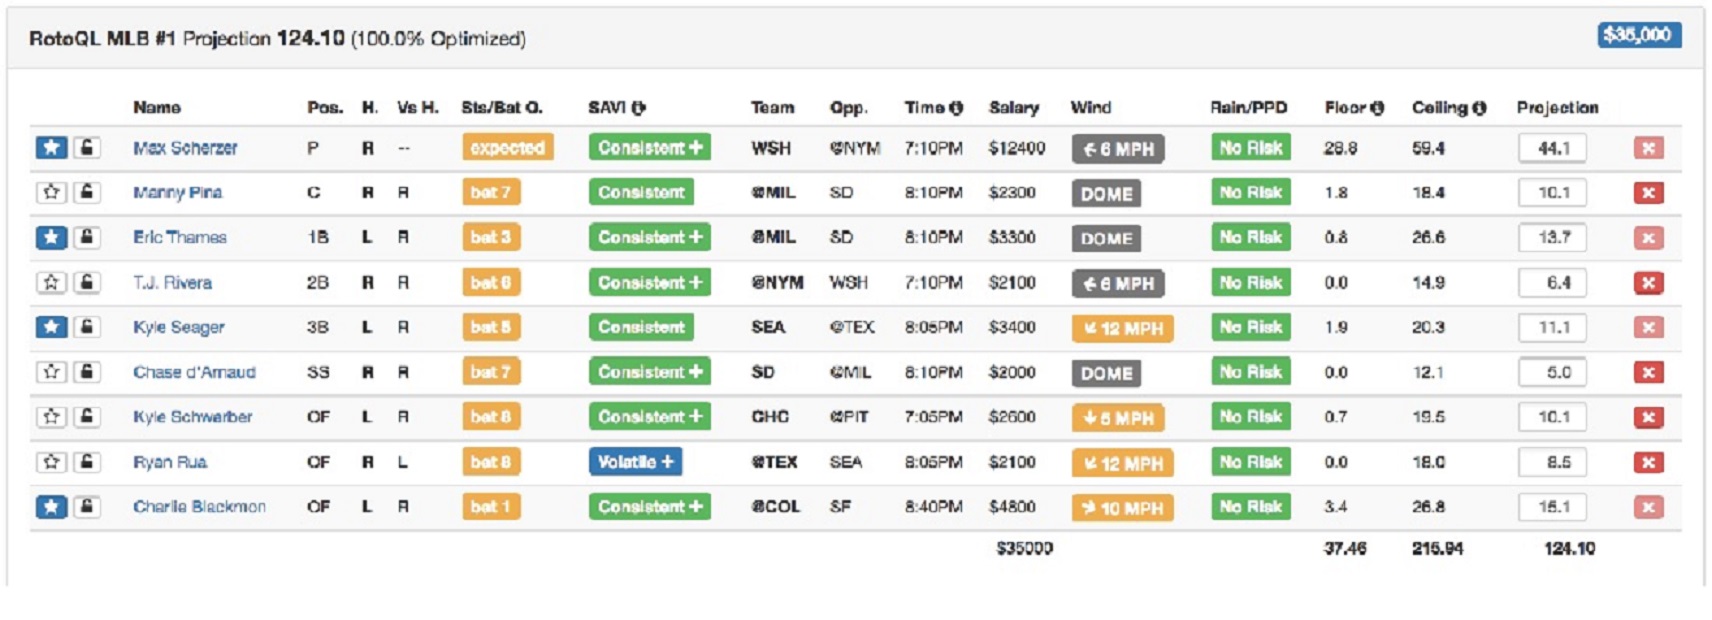Click Time column info icon

pyautogui.click(x=956, y=108)
